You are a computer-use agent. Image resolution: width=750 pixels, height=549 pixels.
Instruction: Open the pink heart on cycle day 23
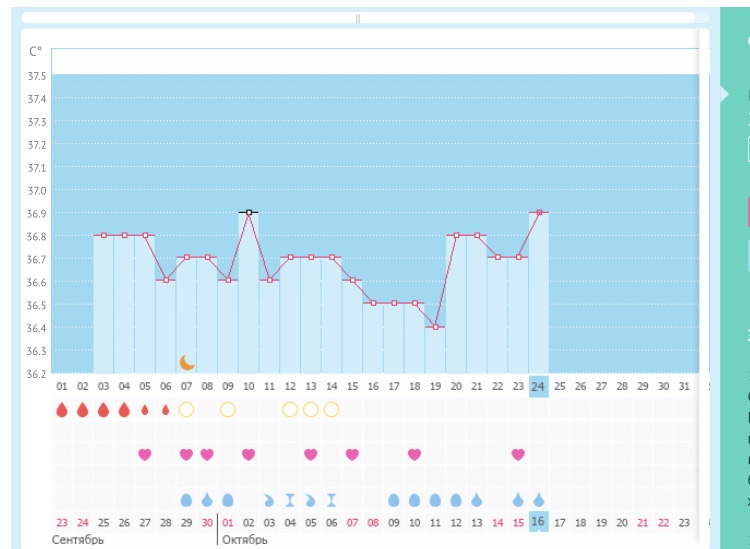518,454
